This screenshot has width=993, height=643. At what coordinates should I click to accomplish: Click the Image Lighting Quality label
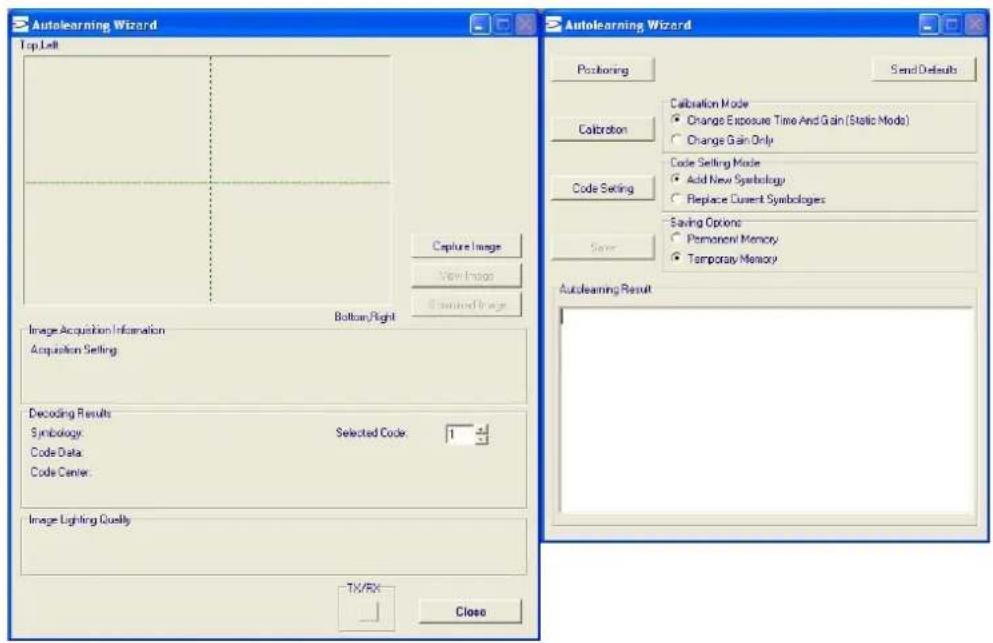(80, 519)
